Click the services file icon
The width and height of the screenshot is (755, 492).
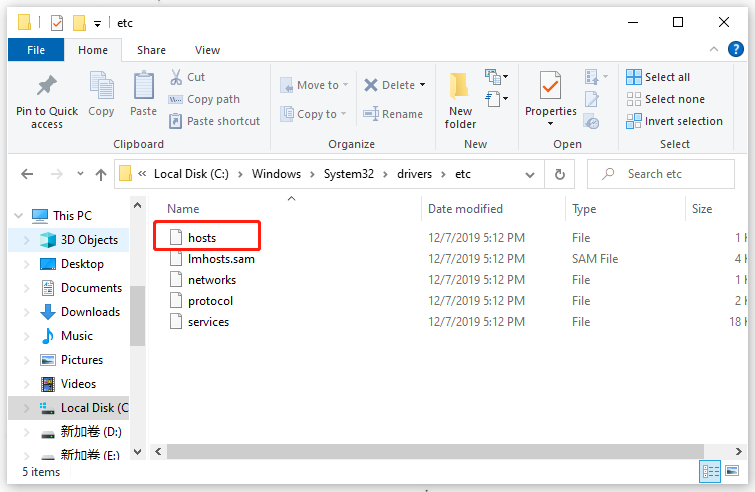(x=176, y=322)
